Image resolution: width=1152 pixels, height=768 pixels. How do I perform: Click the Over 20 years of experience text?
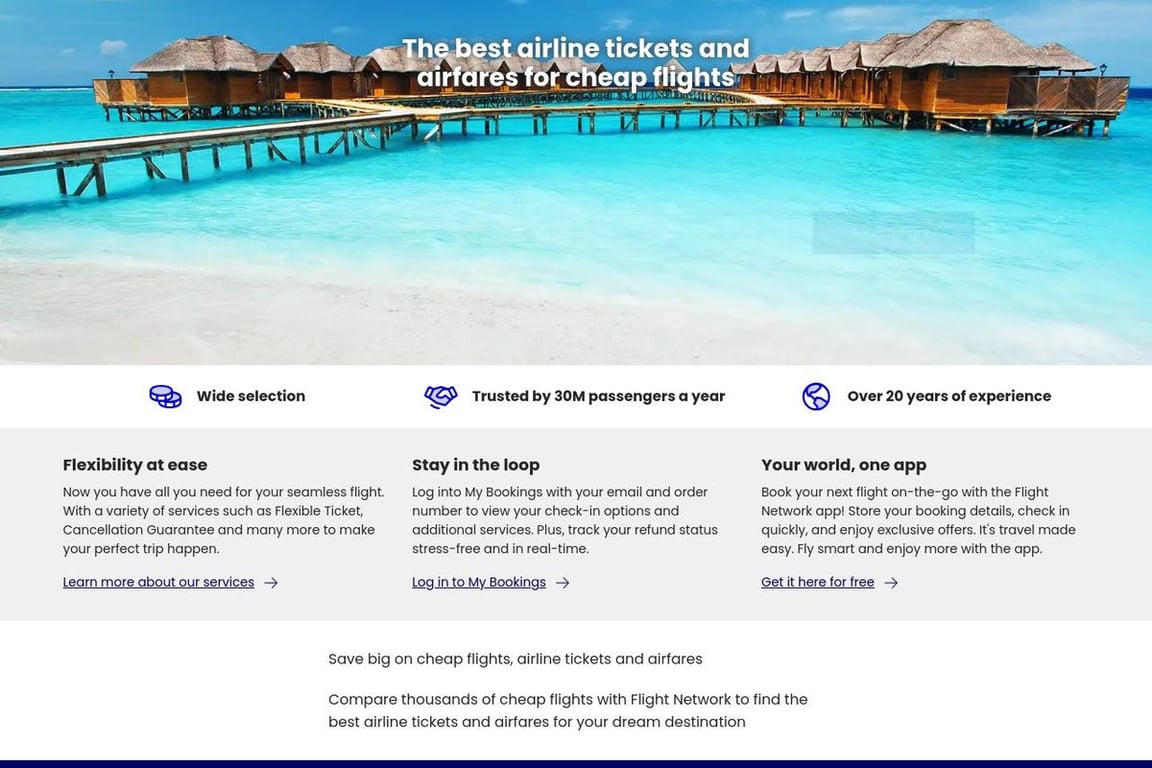(x=947, y=396)
